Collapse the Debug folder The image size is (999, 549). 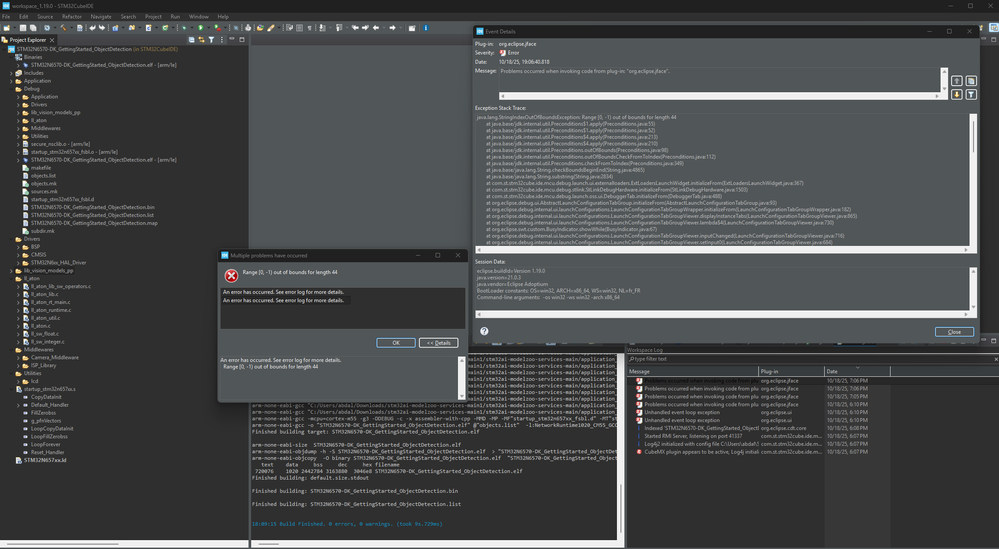coord(11,89)
